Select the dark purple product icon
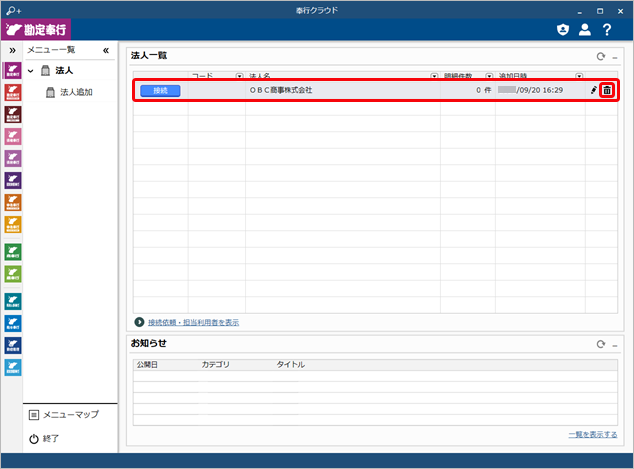The image size is (634, 469). (13, 180)
